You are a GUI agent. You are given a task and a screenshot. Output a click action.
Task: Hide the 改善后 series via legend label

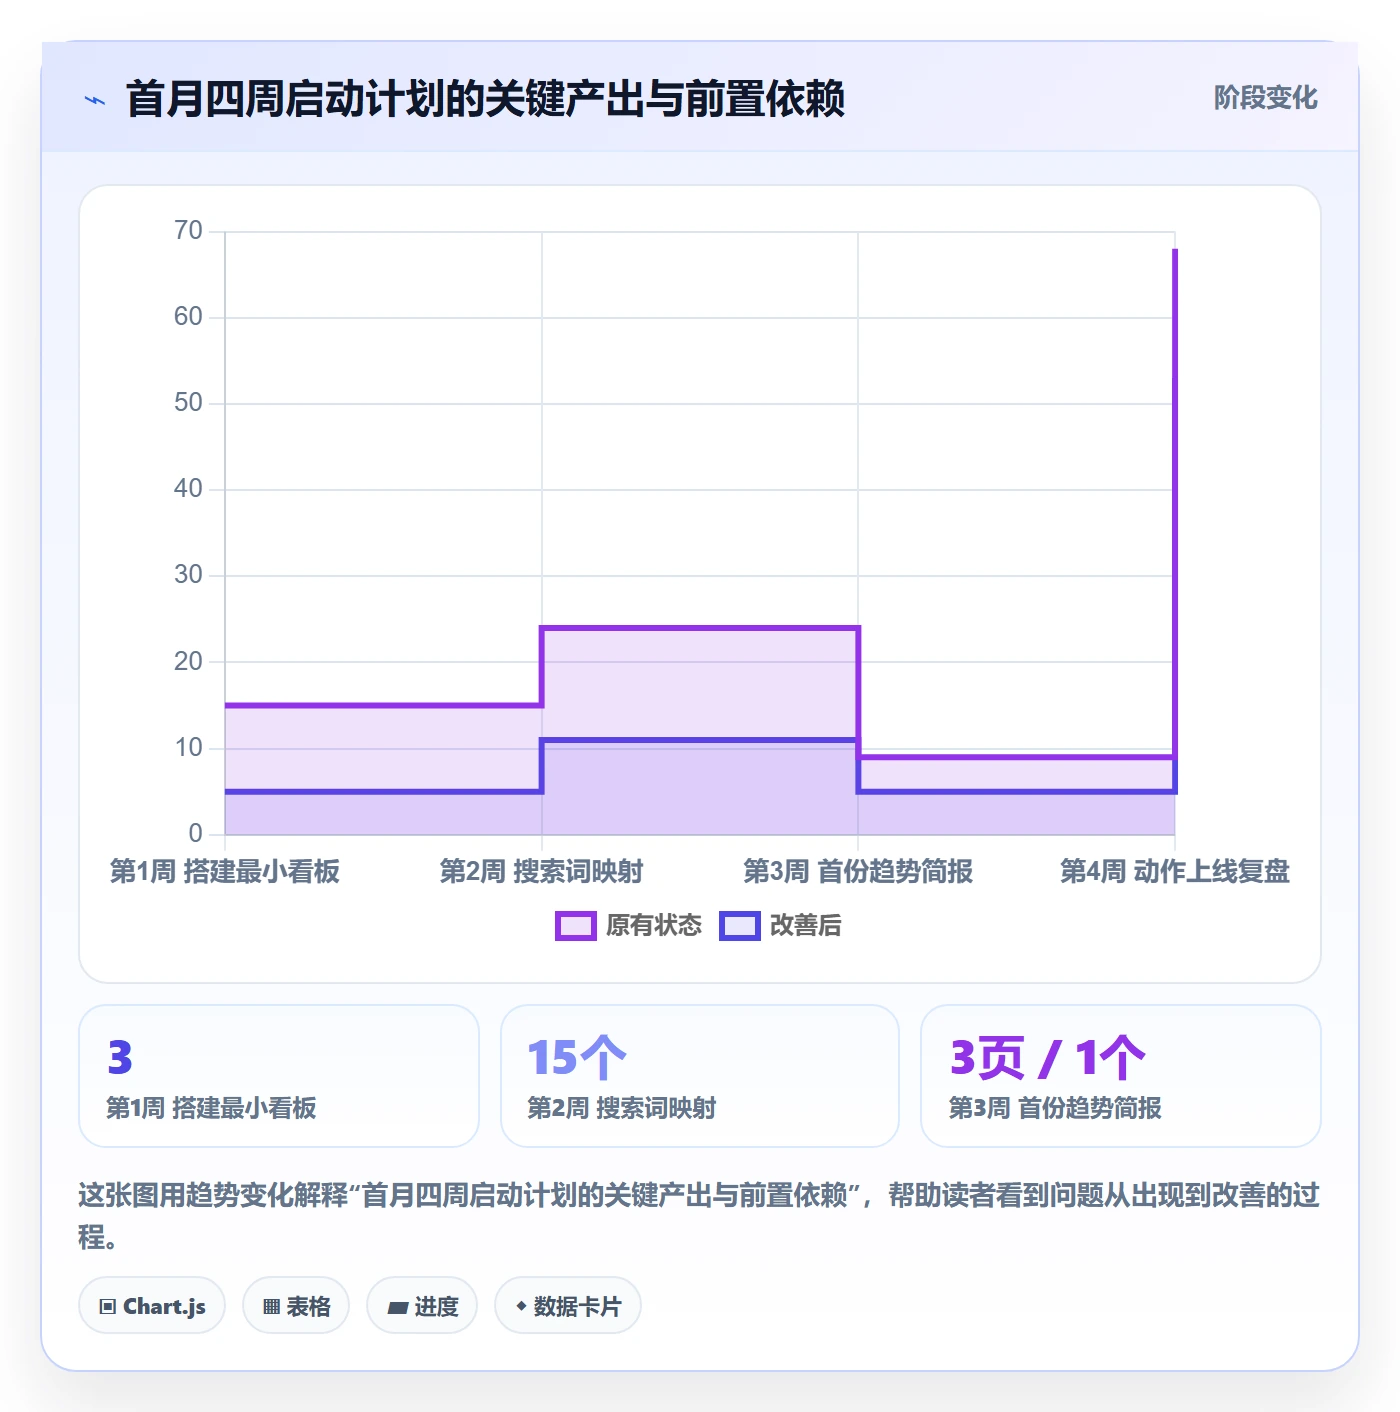point(805,926)
